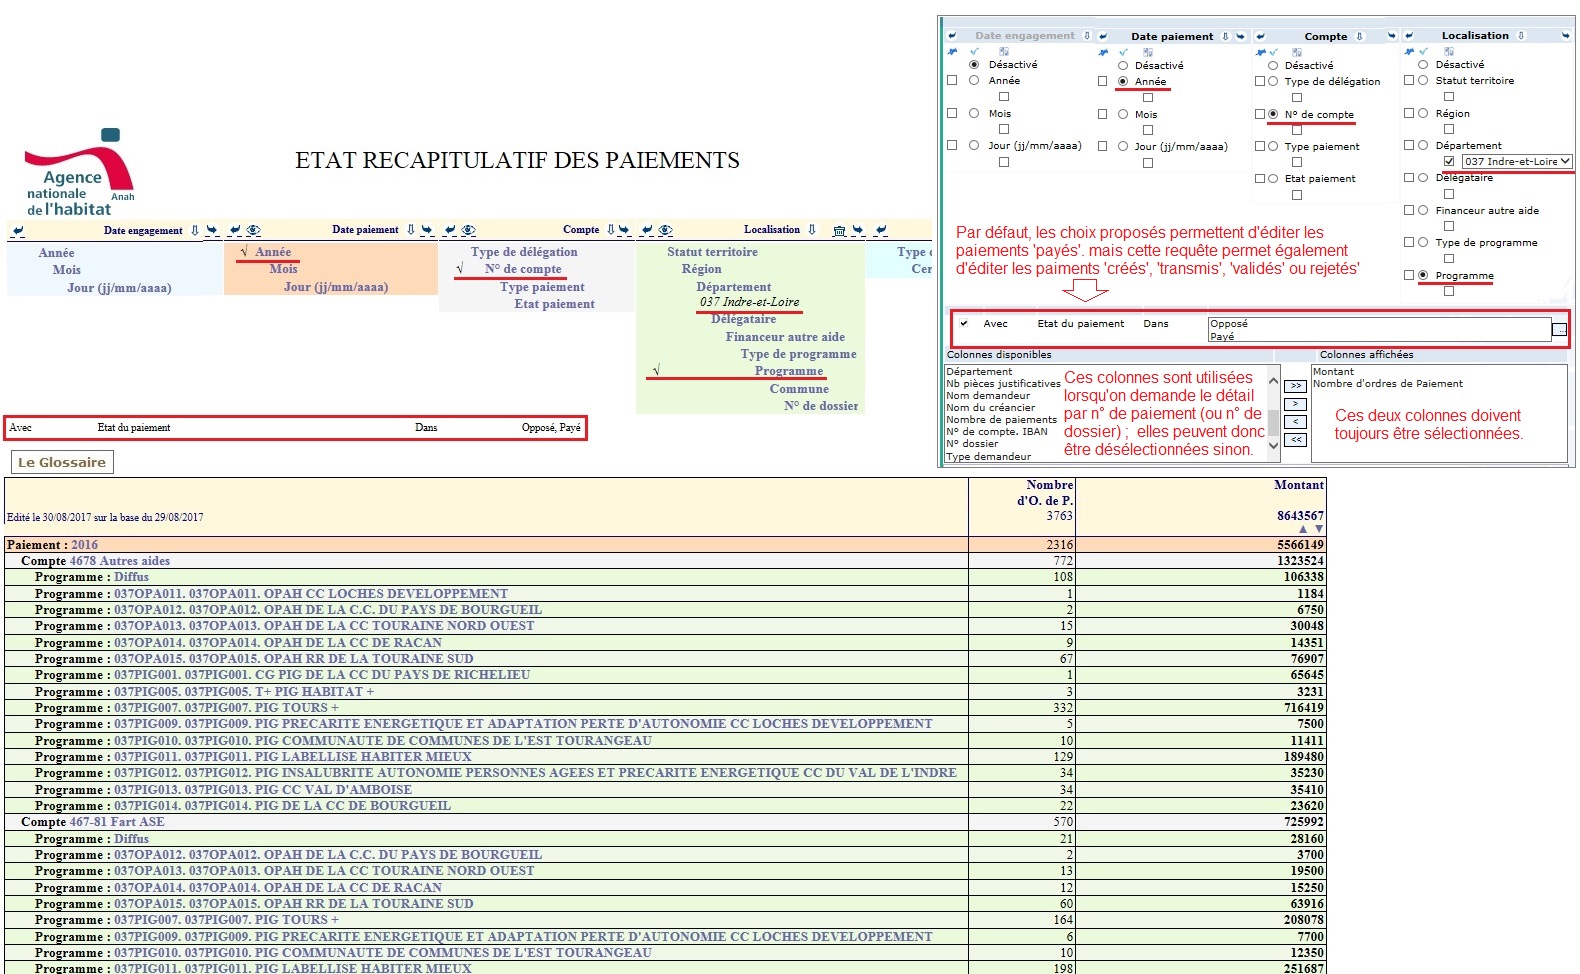The image size is (1580, 974).
Task: Click the << remove-all-columns button
Action: pos(1295,440)
